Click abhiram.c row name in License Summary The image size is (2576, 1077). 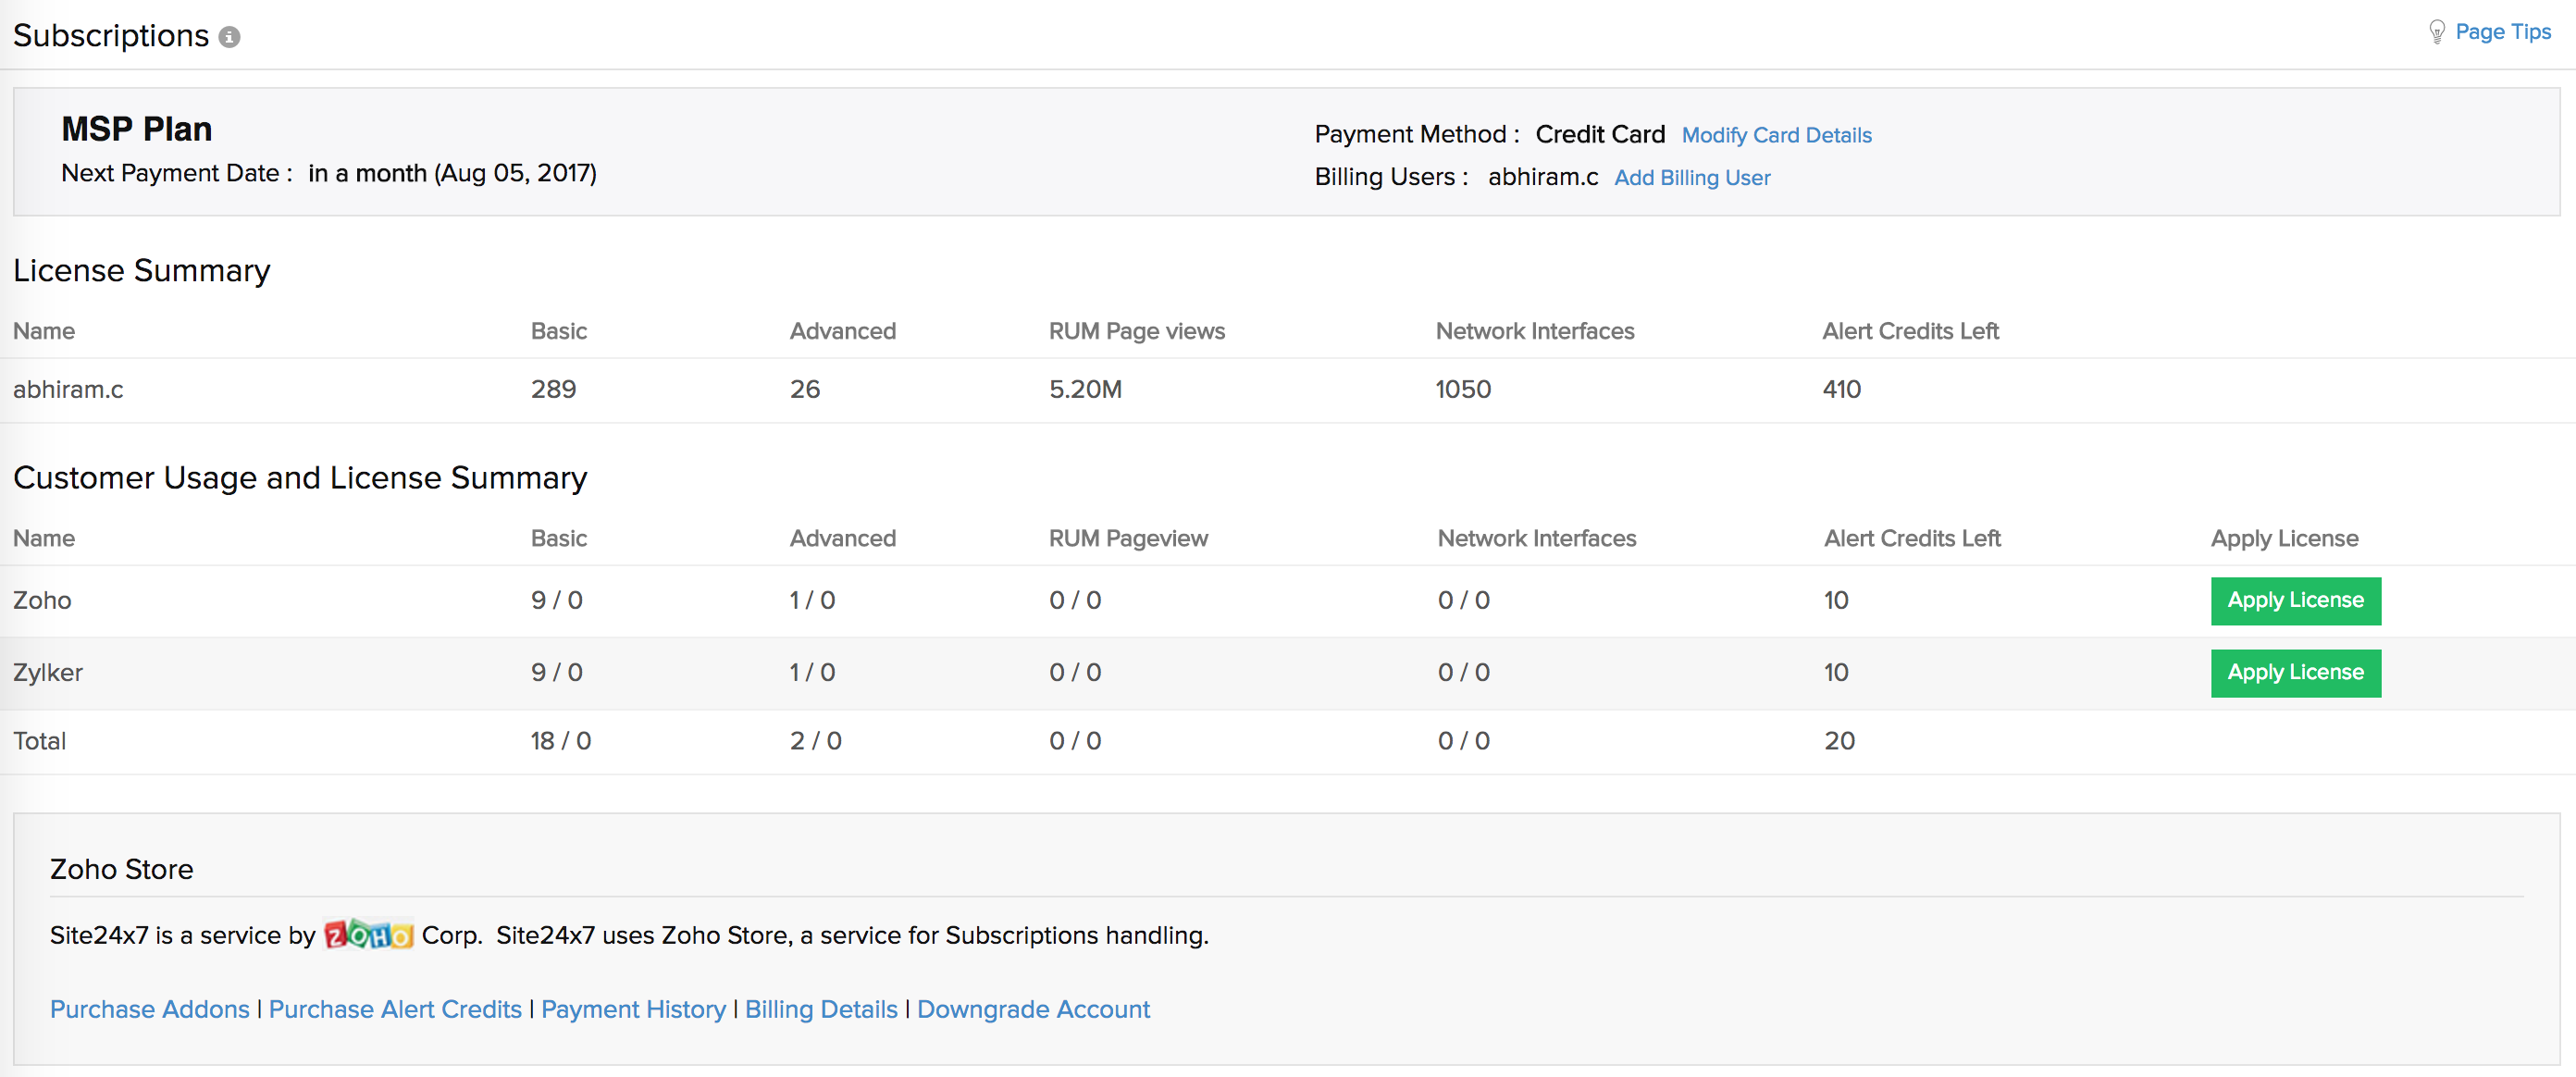pos(68,389)
